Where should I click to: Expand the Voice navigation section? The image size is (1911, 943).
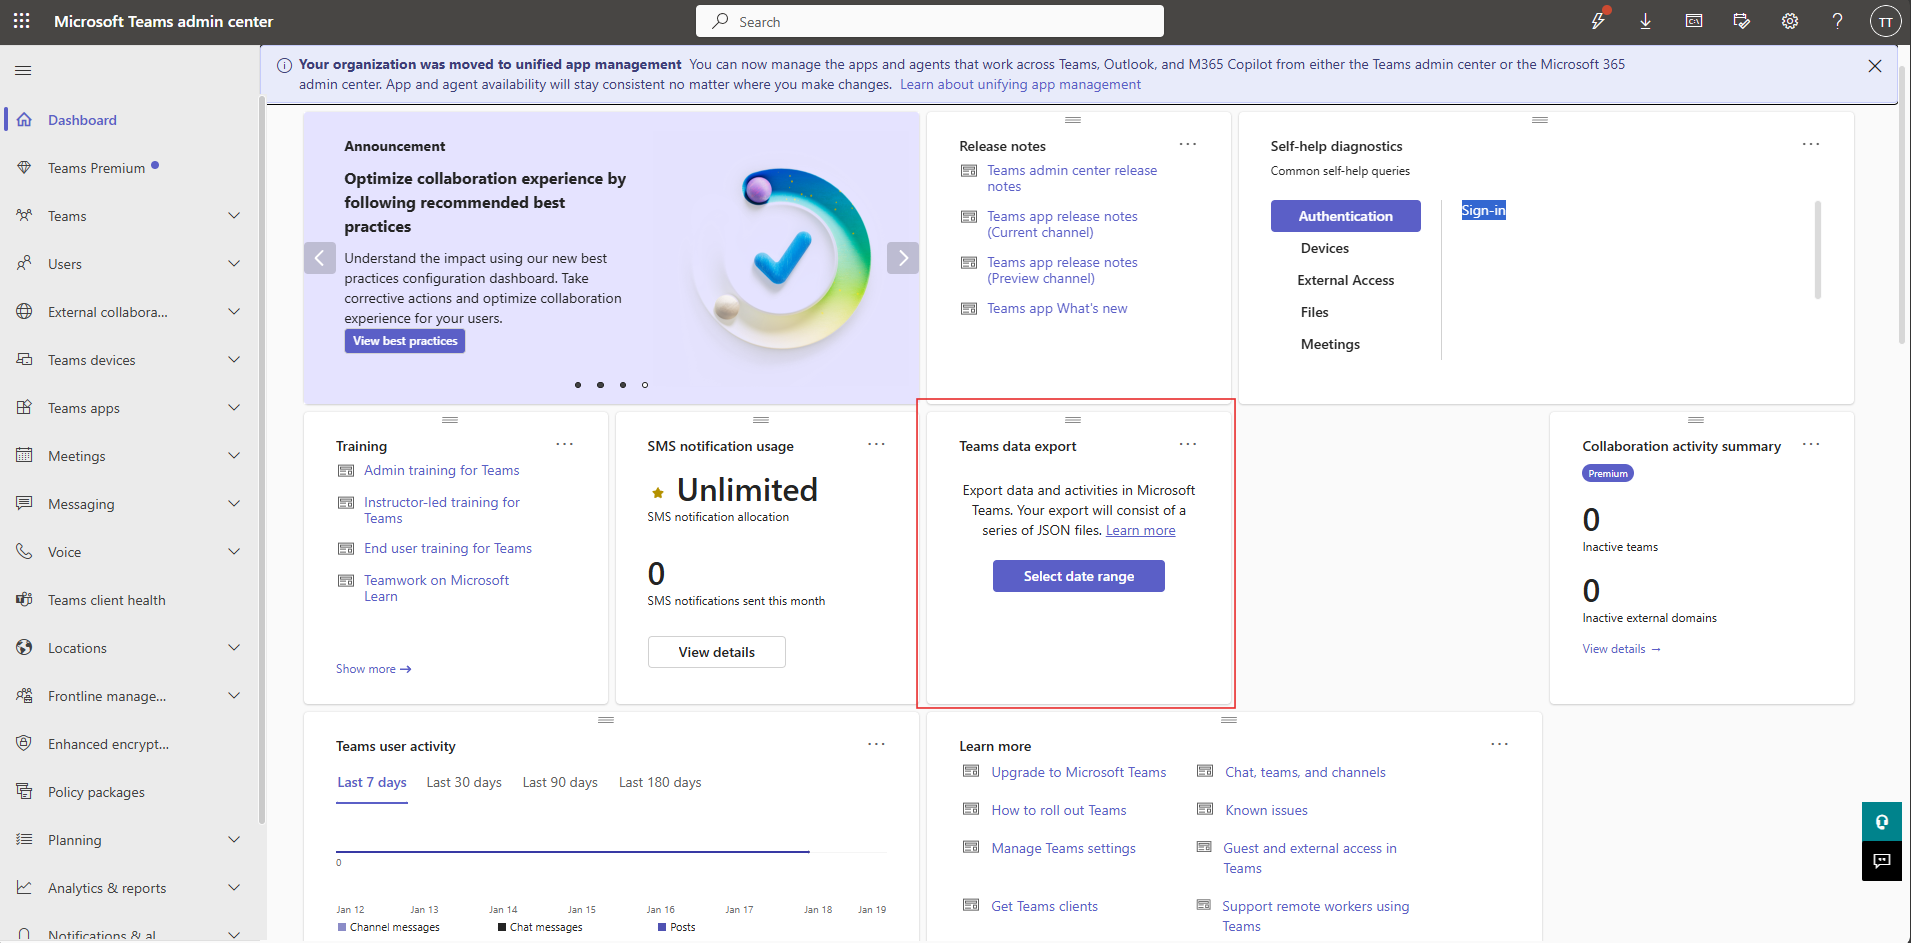tap(234, 552)
